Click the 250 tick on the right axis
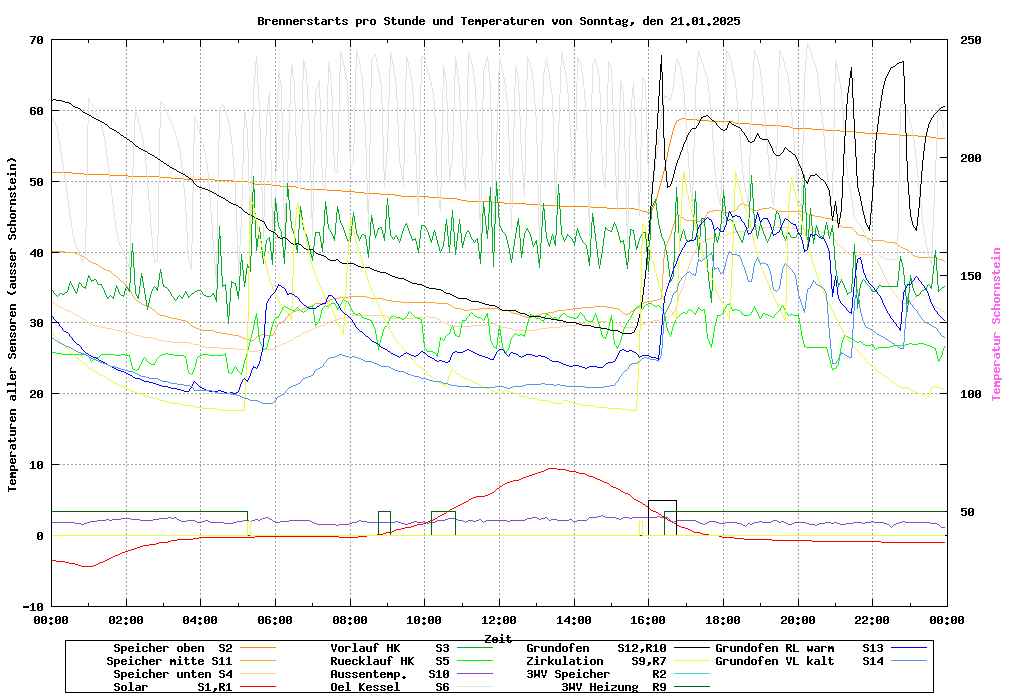 click(971, 40)
